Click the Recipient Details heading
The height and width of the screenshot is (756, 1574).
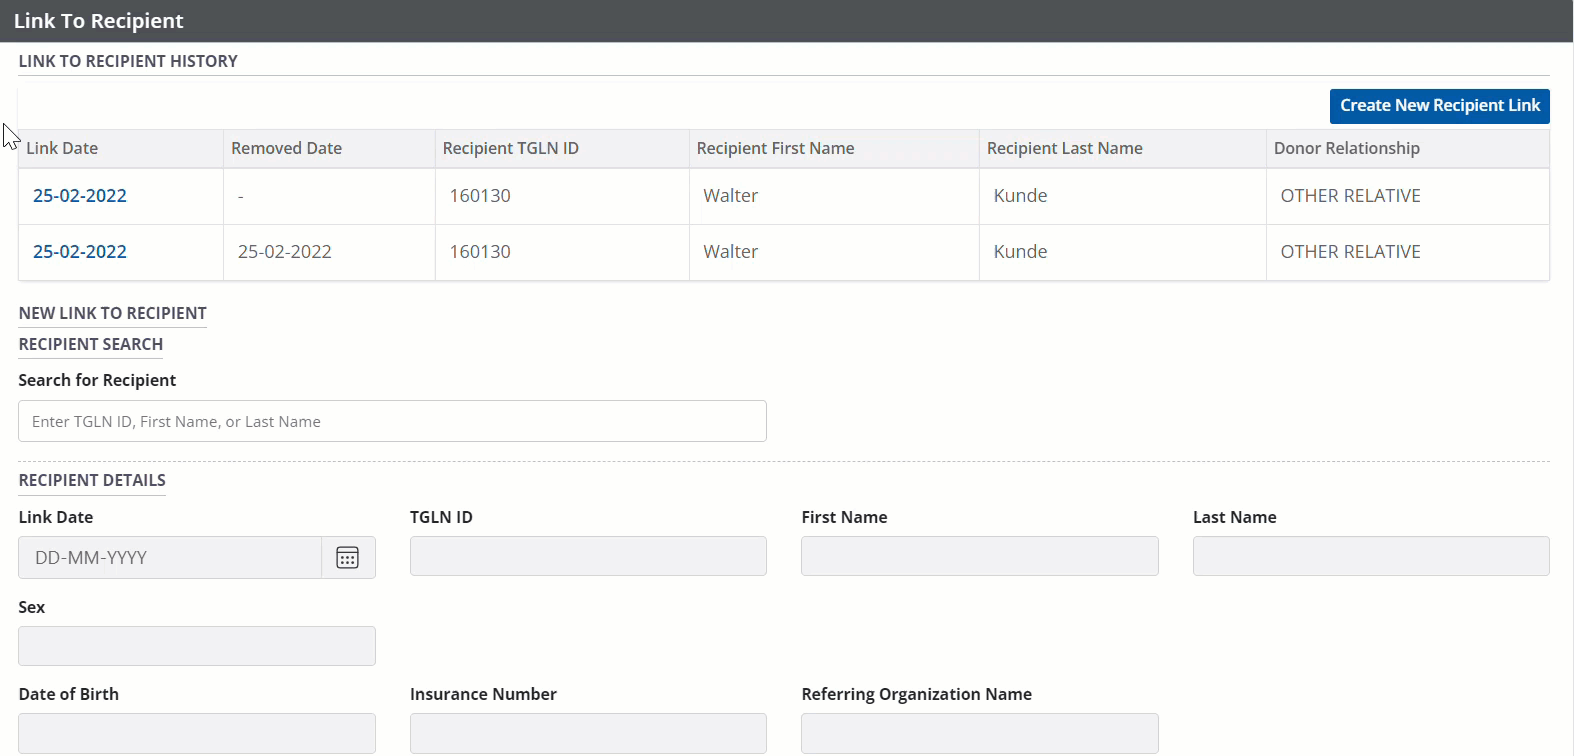92,480
